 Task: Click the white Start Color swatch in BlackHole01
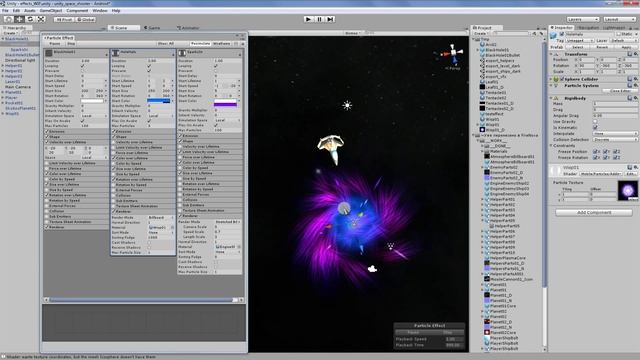tap(92, 101)
